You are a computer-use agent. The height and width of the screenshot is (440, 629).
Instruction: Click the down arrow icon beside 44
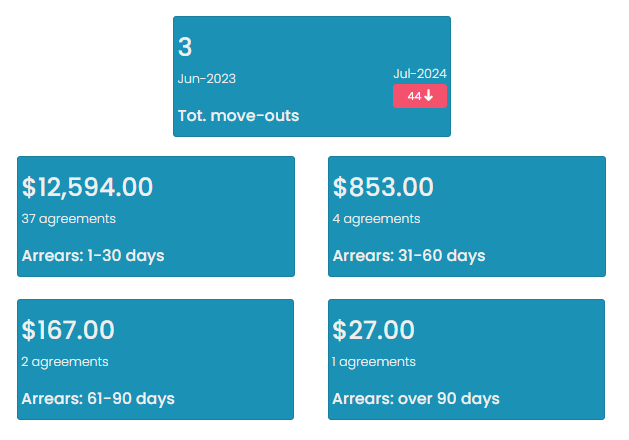click(x=428, y=95)
